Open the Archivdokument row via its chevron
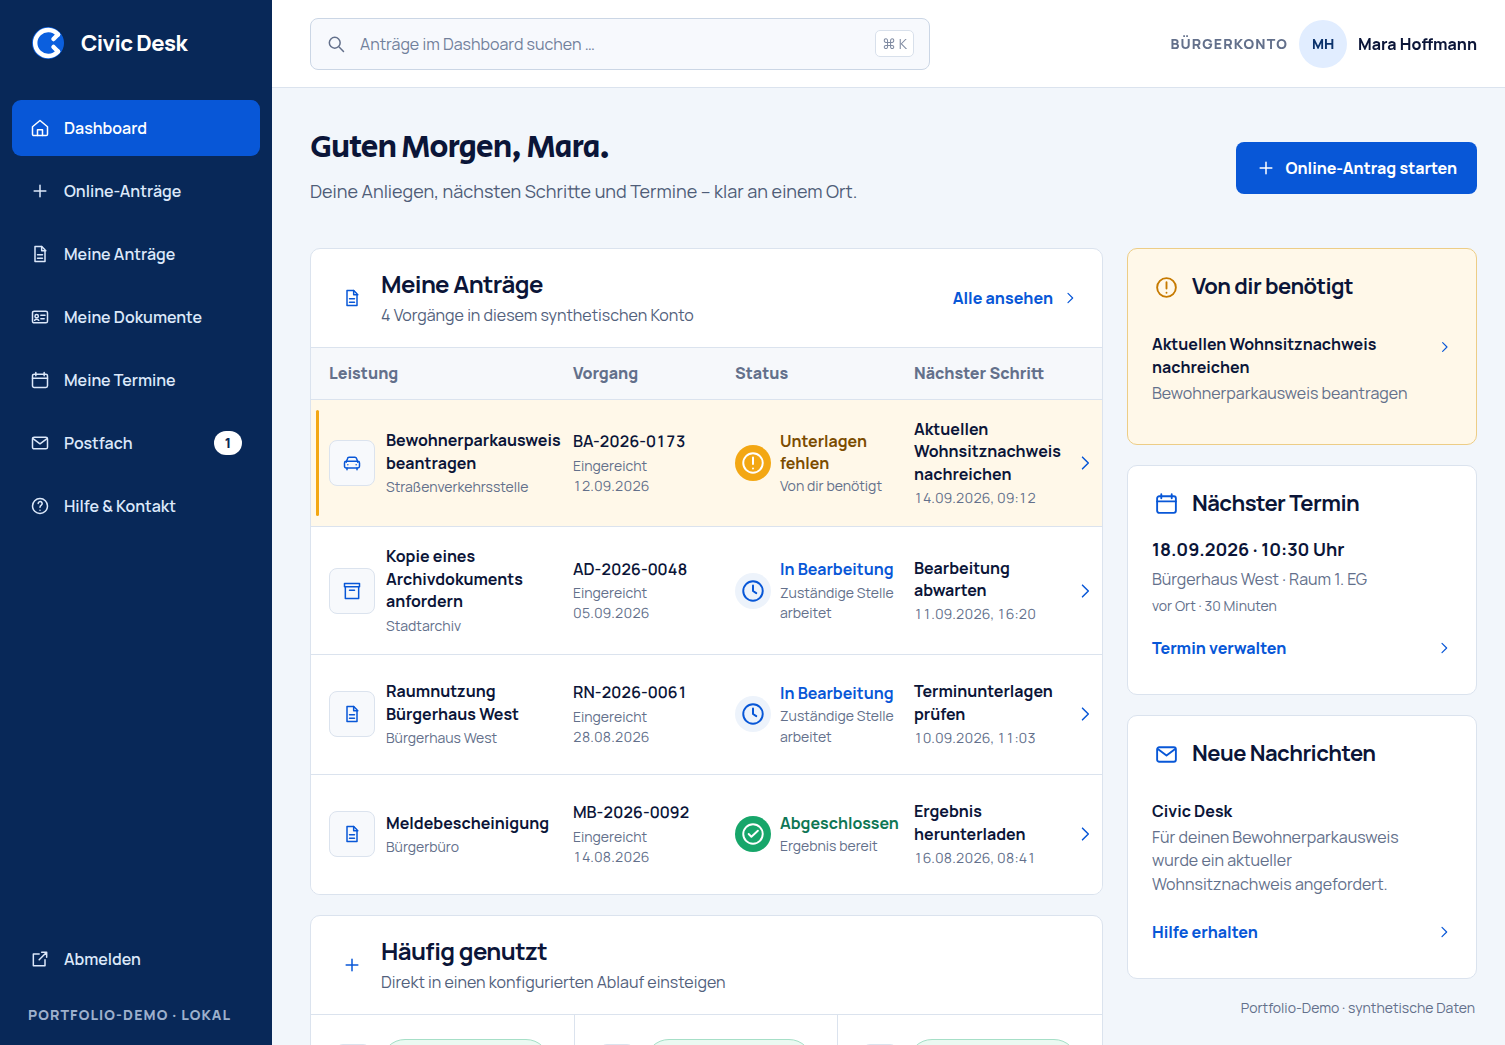The width and height of the screenshot is (1505, 1045). coord(1085,591)
